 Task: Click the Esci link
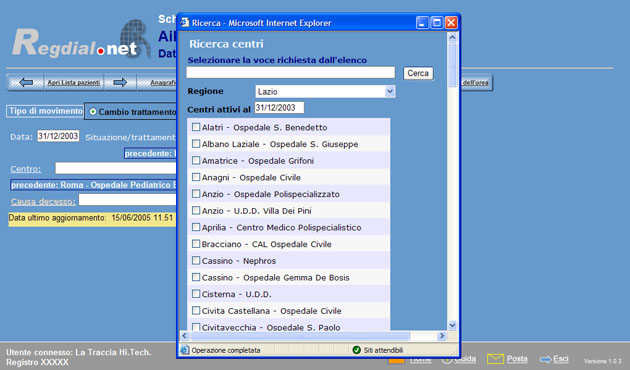pyautogui.click(x=560, y=358)
